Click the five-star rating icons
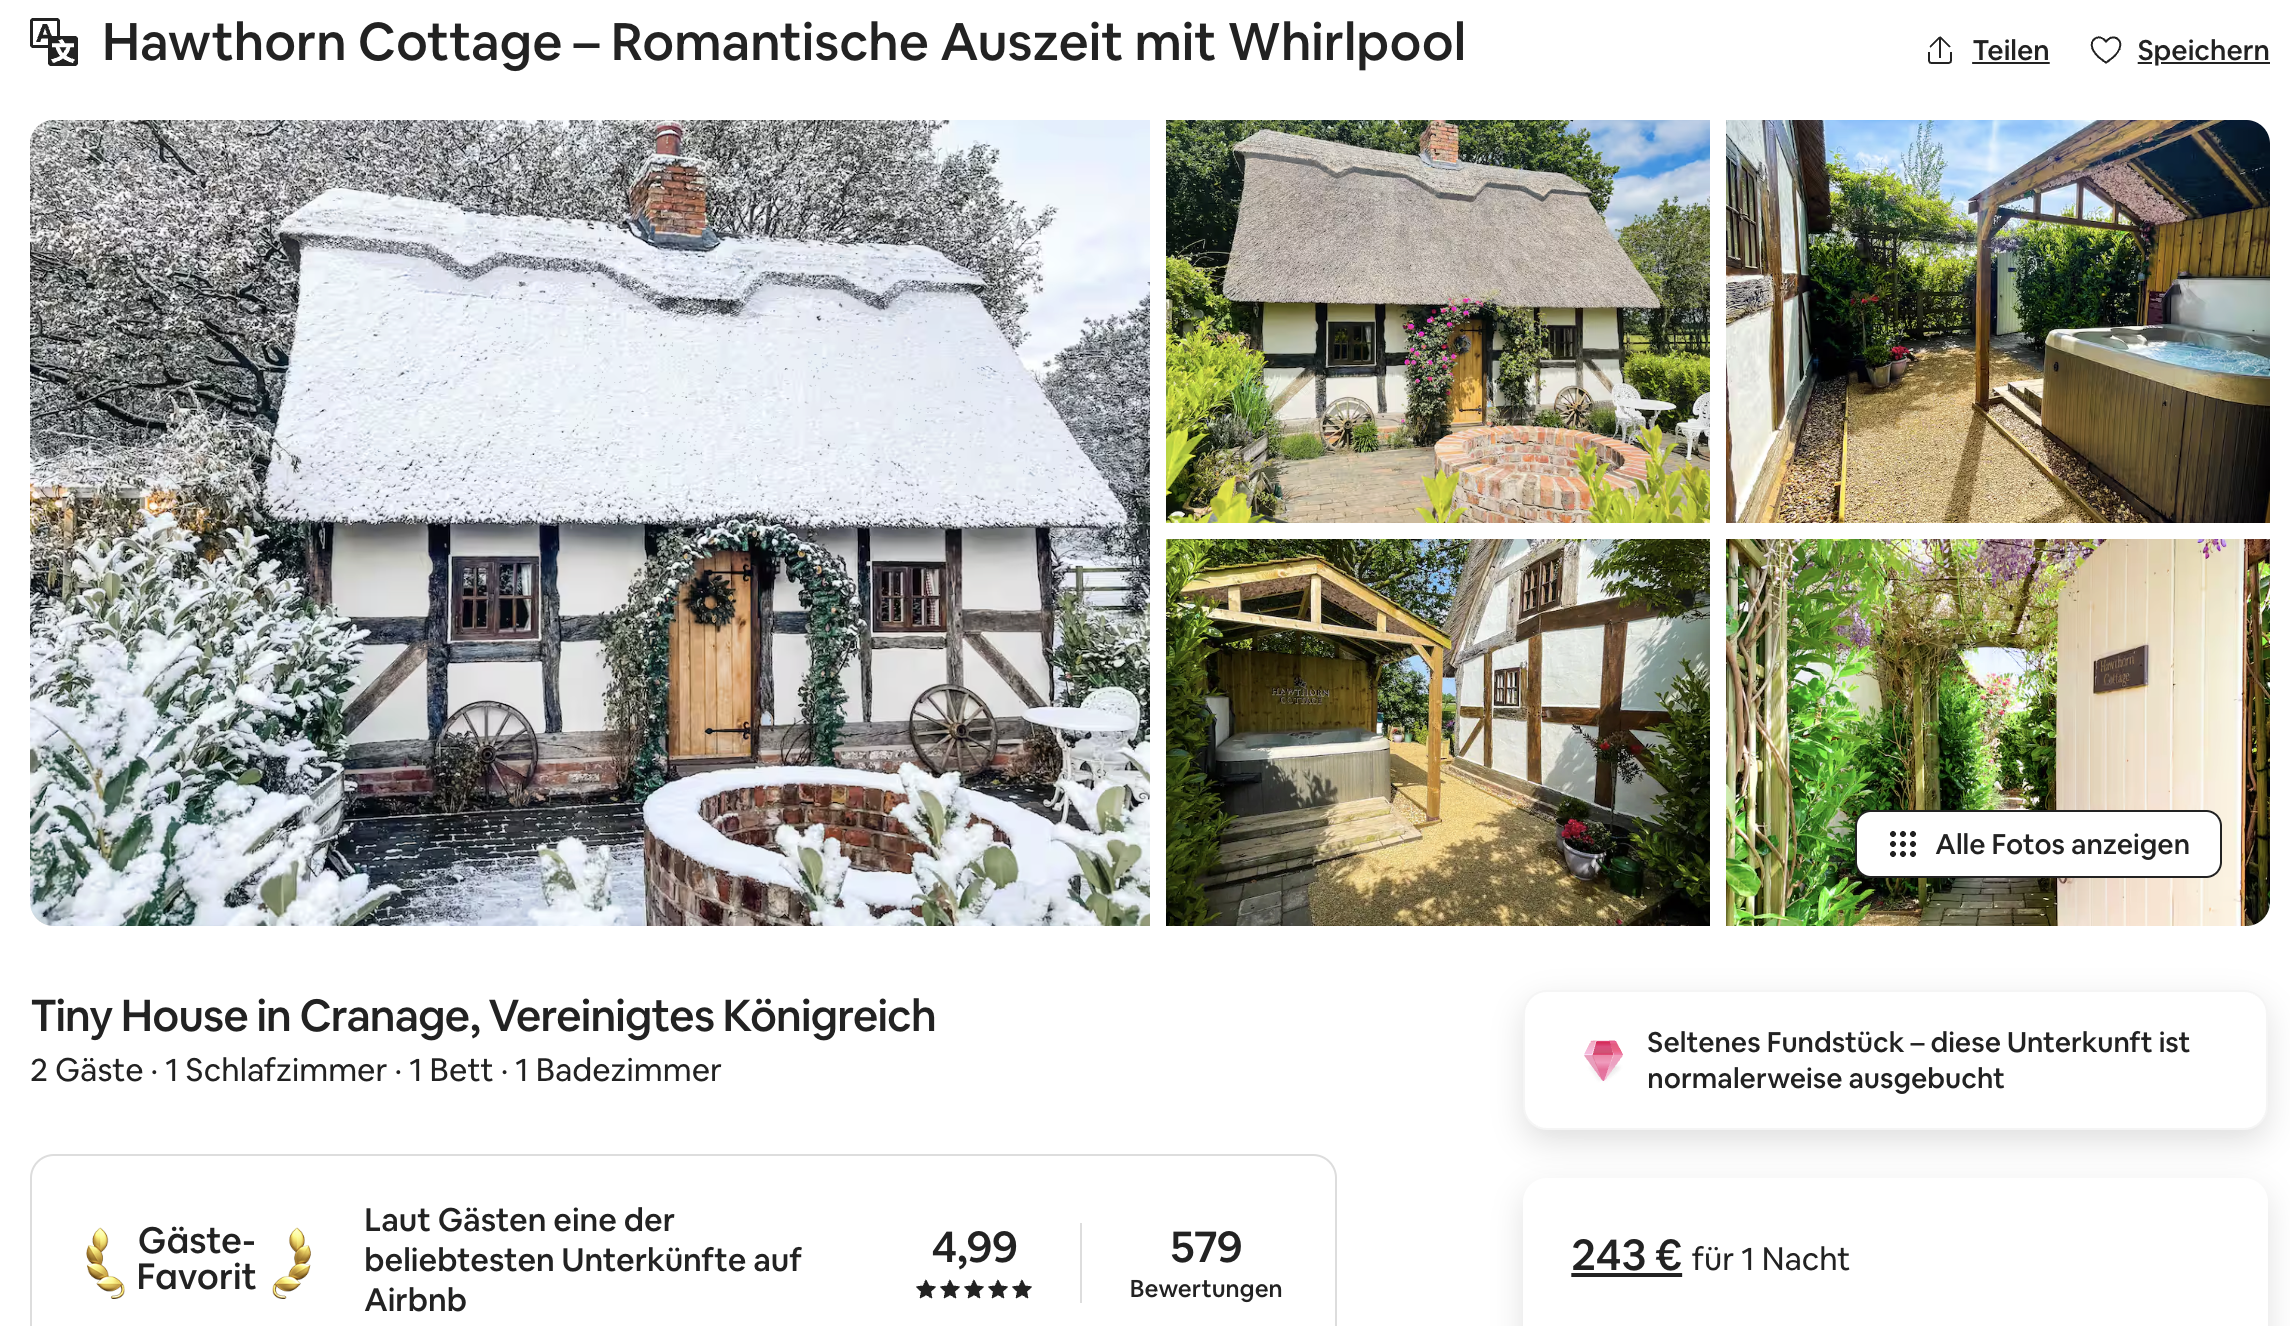 tap(974, 1290)
